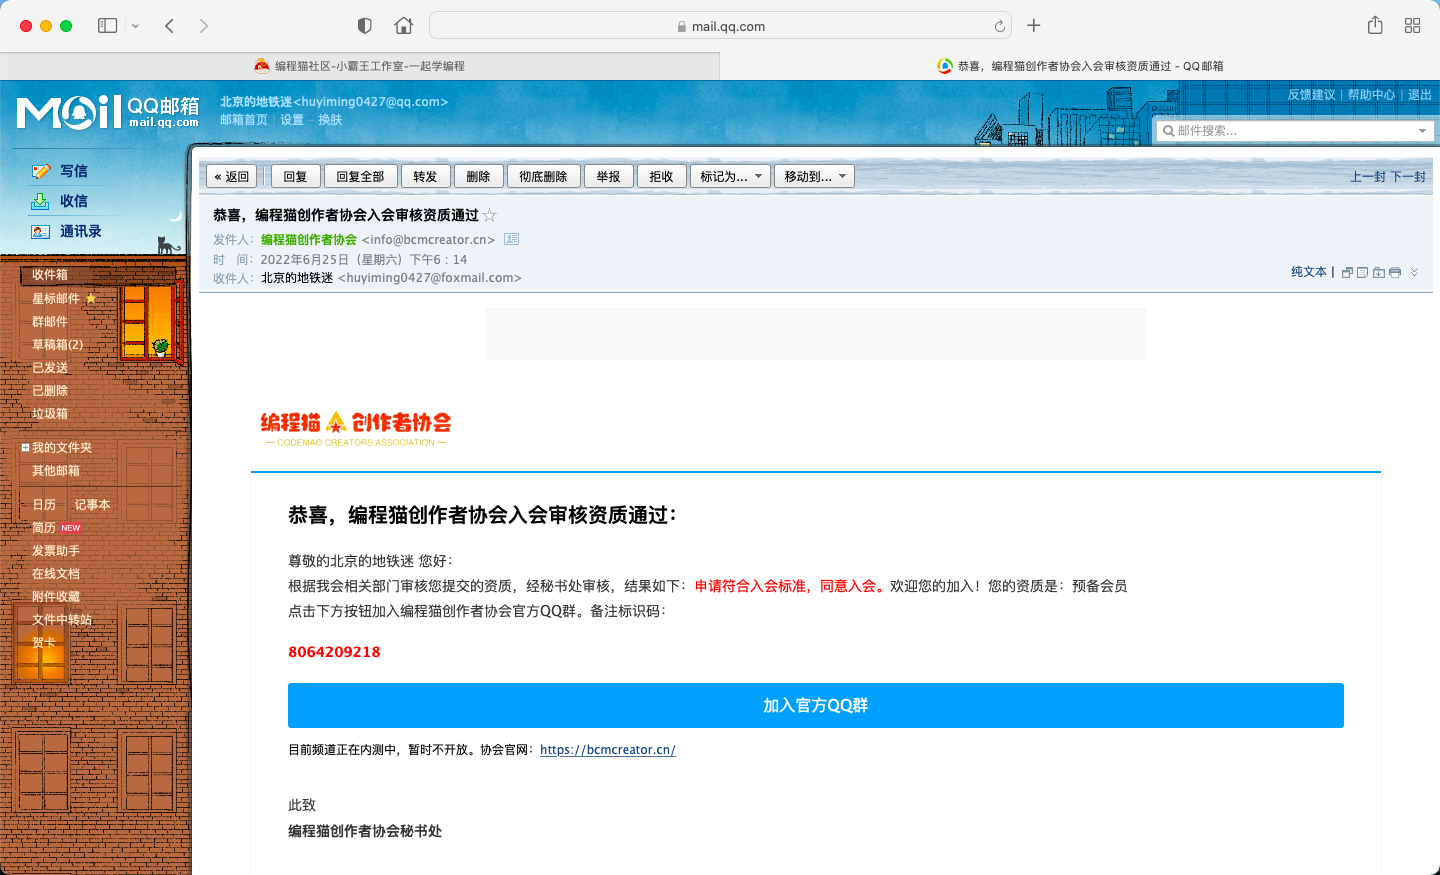Click the magnifier icon in mail search

click(x=1168, y=131)
